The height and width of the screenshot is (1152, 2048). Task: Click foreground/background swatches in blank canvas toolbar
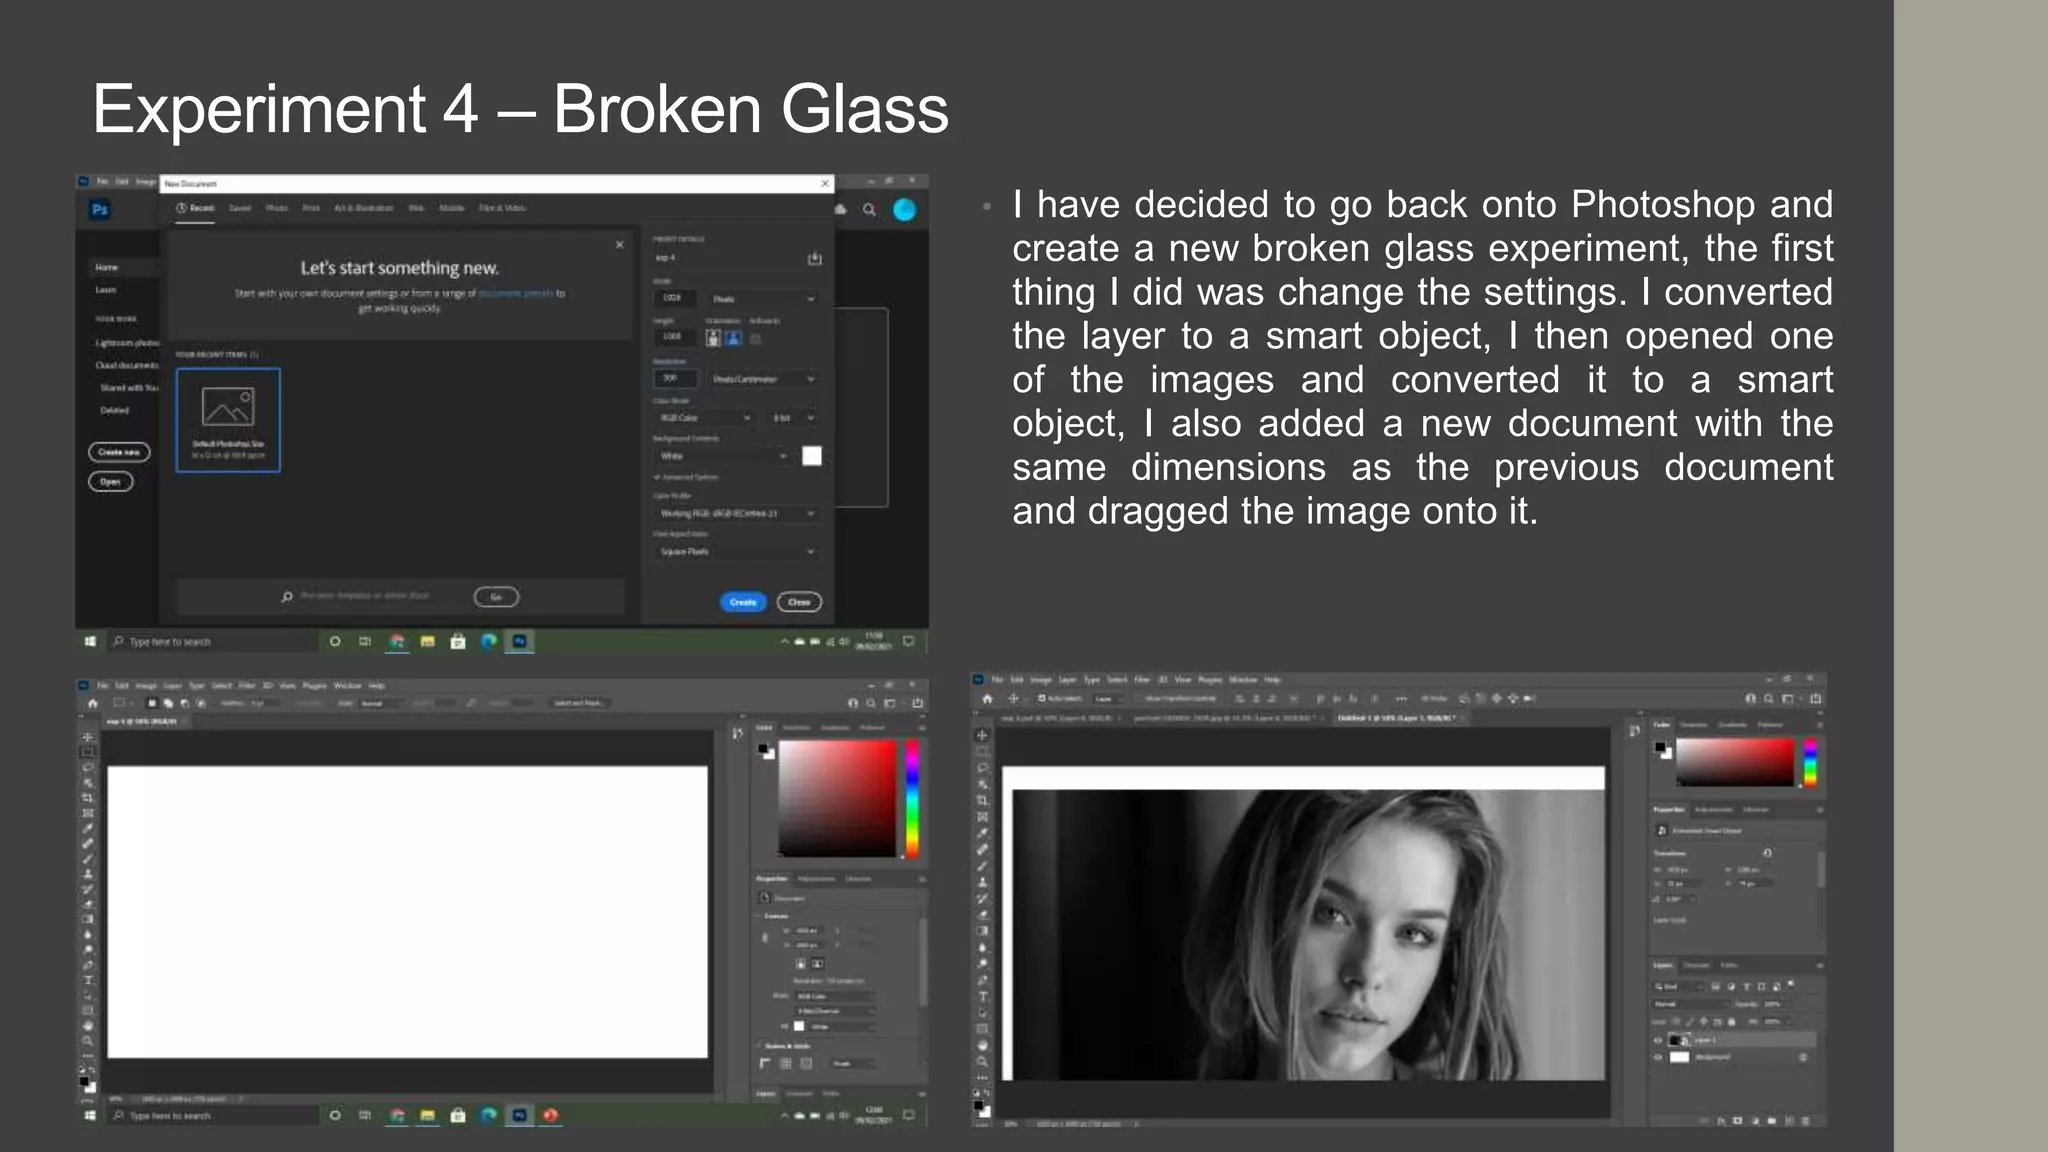[88, 1084]
